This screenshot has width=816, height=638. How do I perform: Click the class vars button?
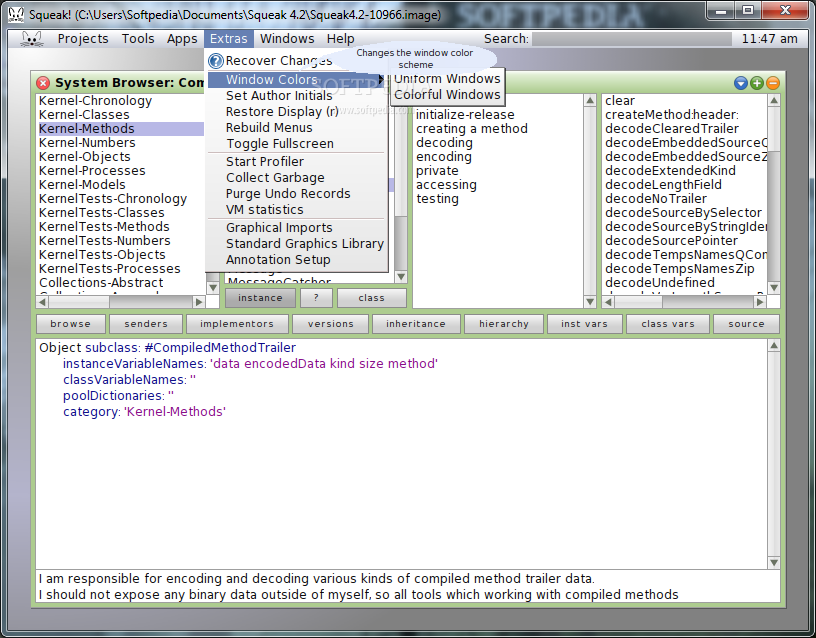(x=668, y=324)
